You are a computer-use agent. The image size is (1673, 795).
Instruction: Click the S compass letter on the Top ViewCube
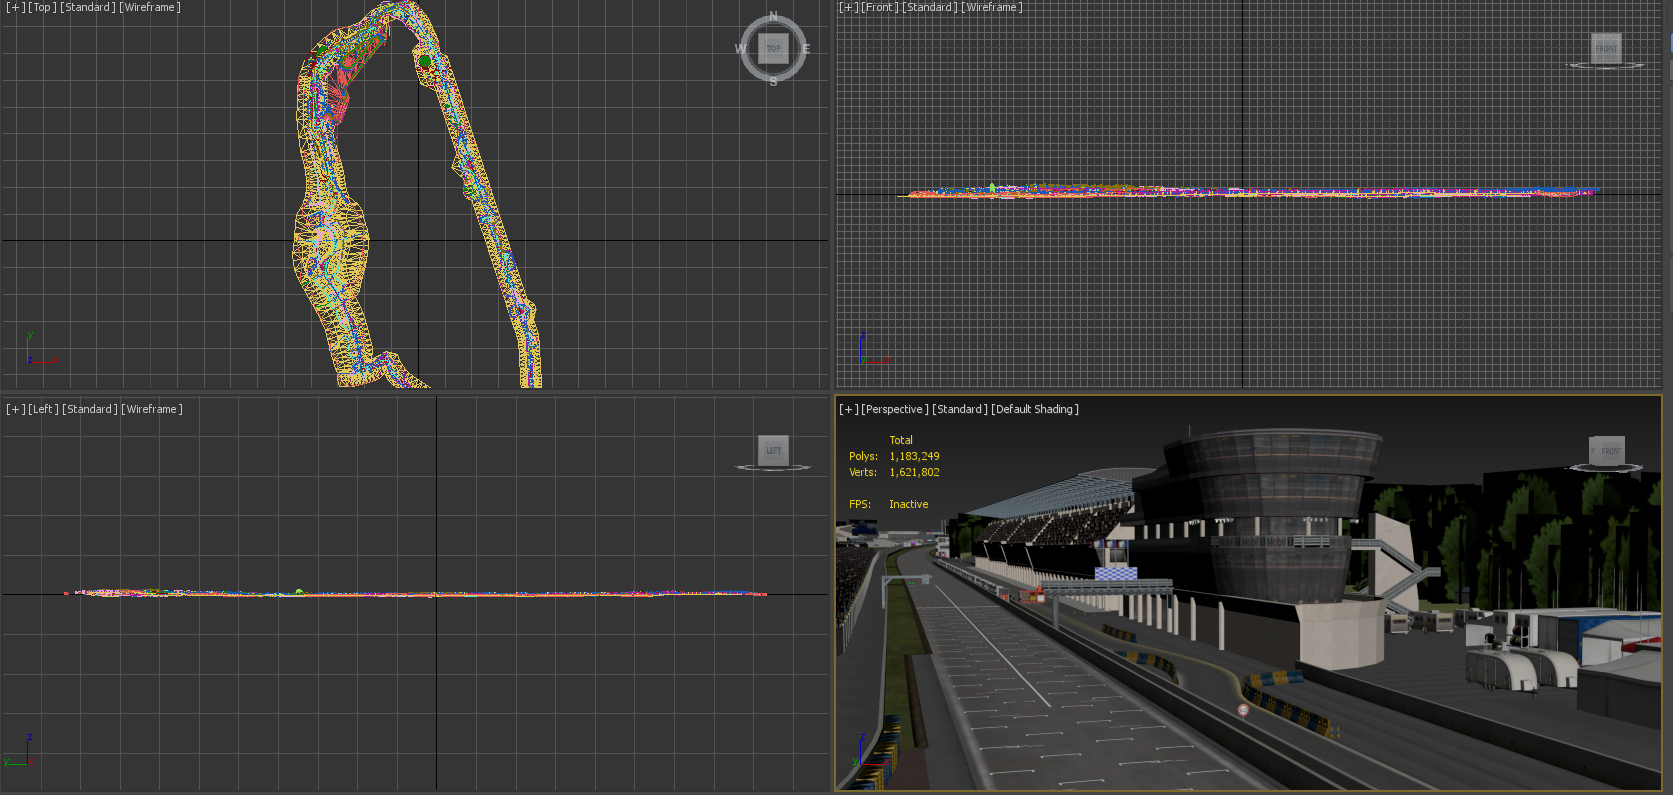(773, 82)
